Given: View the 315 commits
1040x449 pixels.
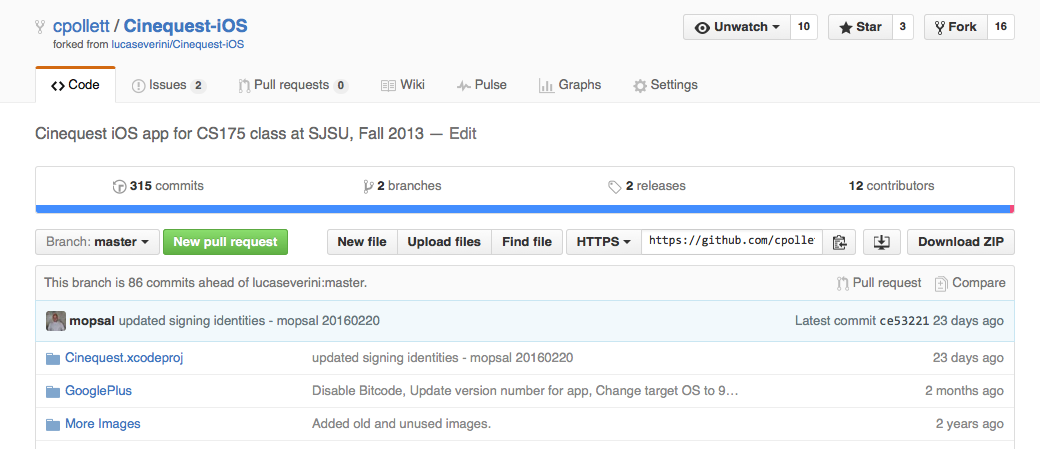Looking at the screenshot, I should click(159, 186).
